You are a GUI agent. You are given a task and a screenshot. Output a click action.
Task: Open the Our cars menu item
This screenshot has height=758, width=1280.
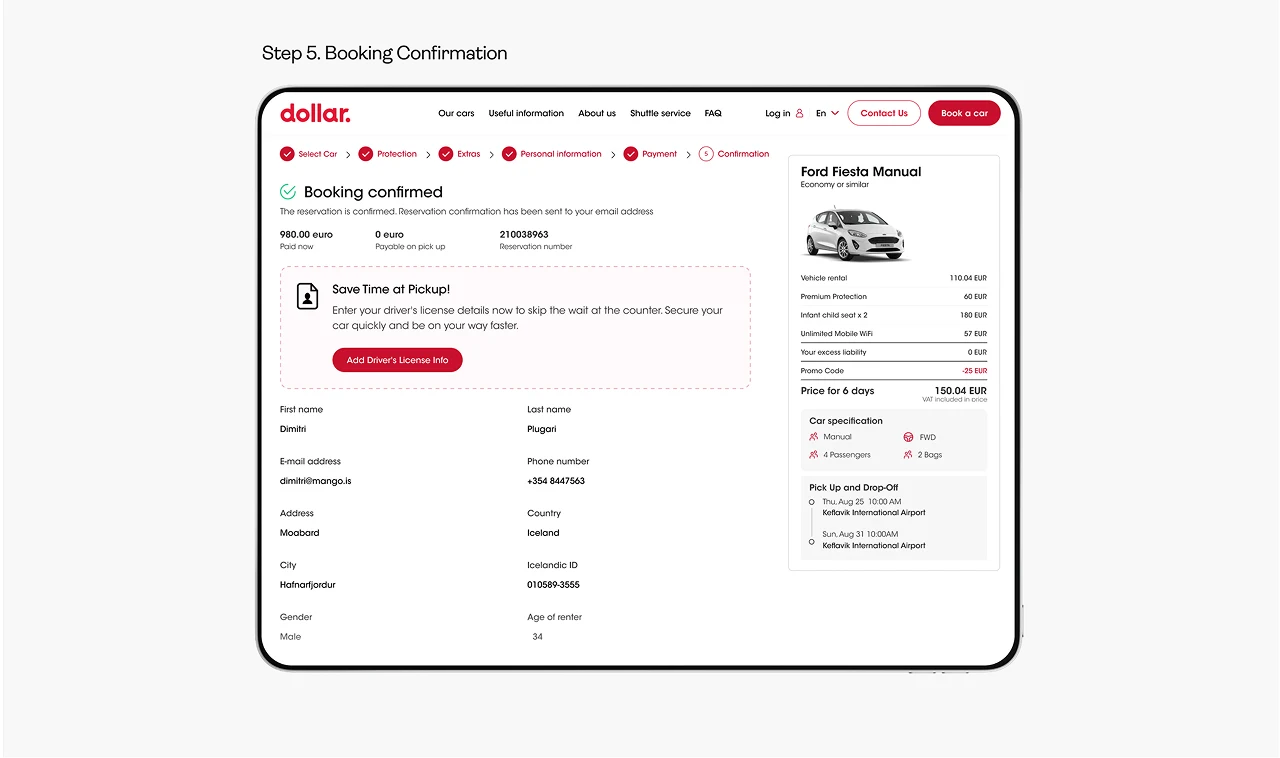(456, 113)
